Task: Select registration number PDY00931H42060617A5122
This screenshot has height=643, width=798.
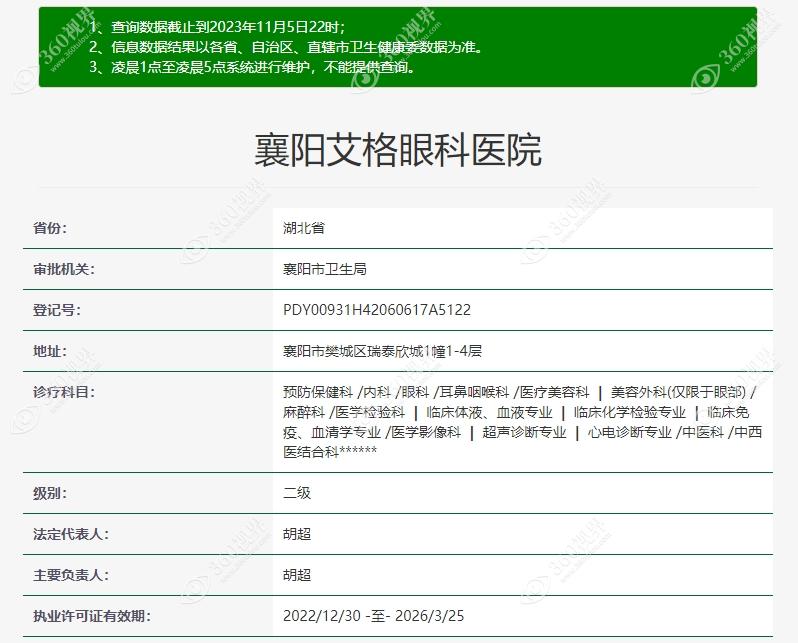Action: coord(377,310)
